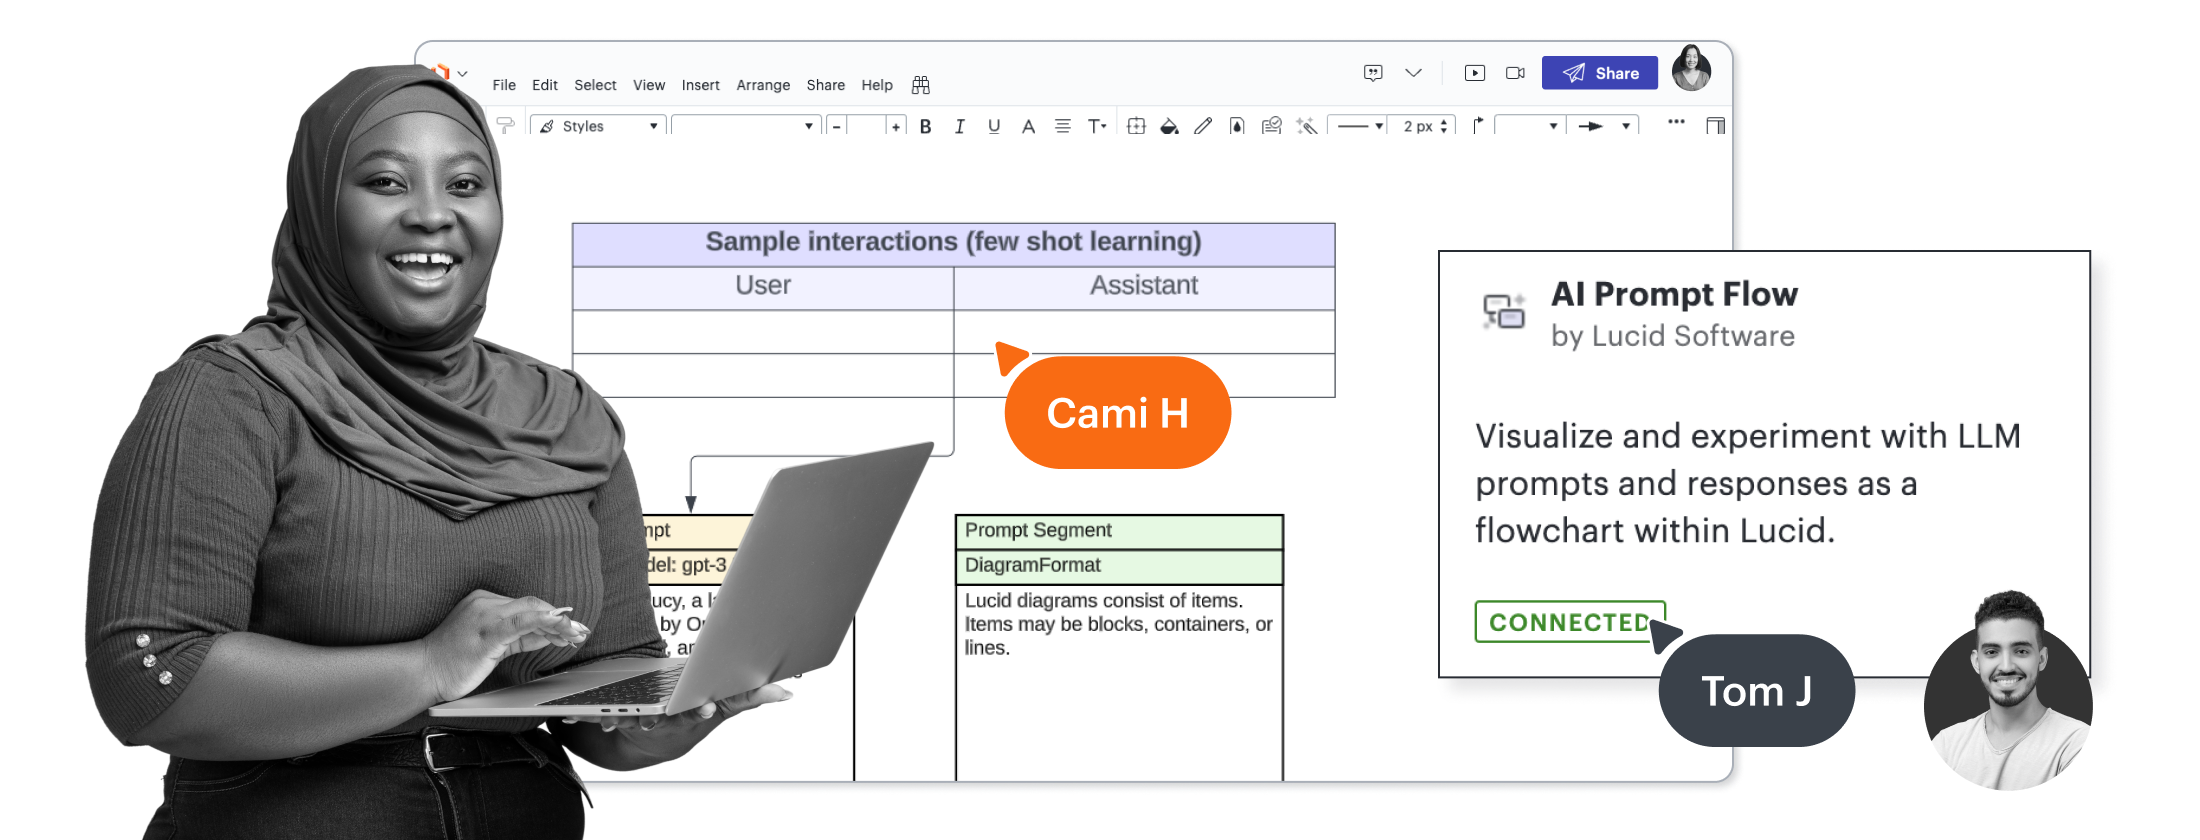This screenshot has width=2200, height=840.
Task: Select the line color pencil icon
Action: pyautogui.click(x=1203, y=126)
